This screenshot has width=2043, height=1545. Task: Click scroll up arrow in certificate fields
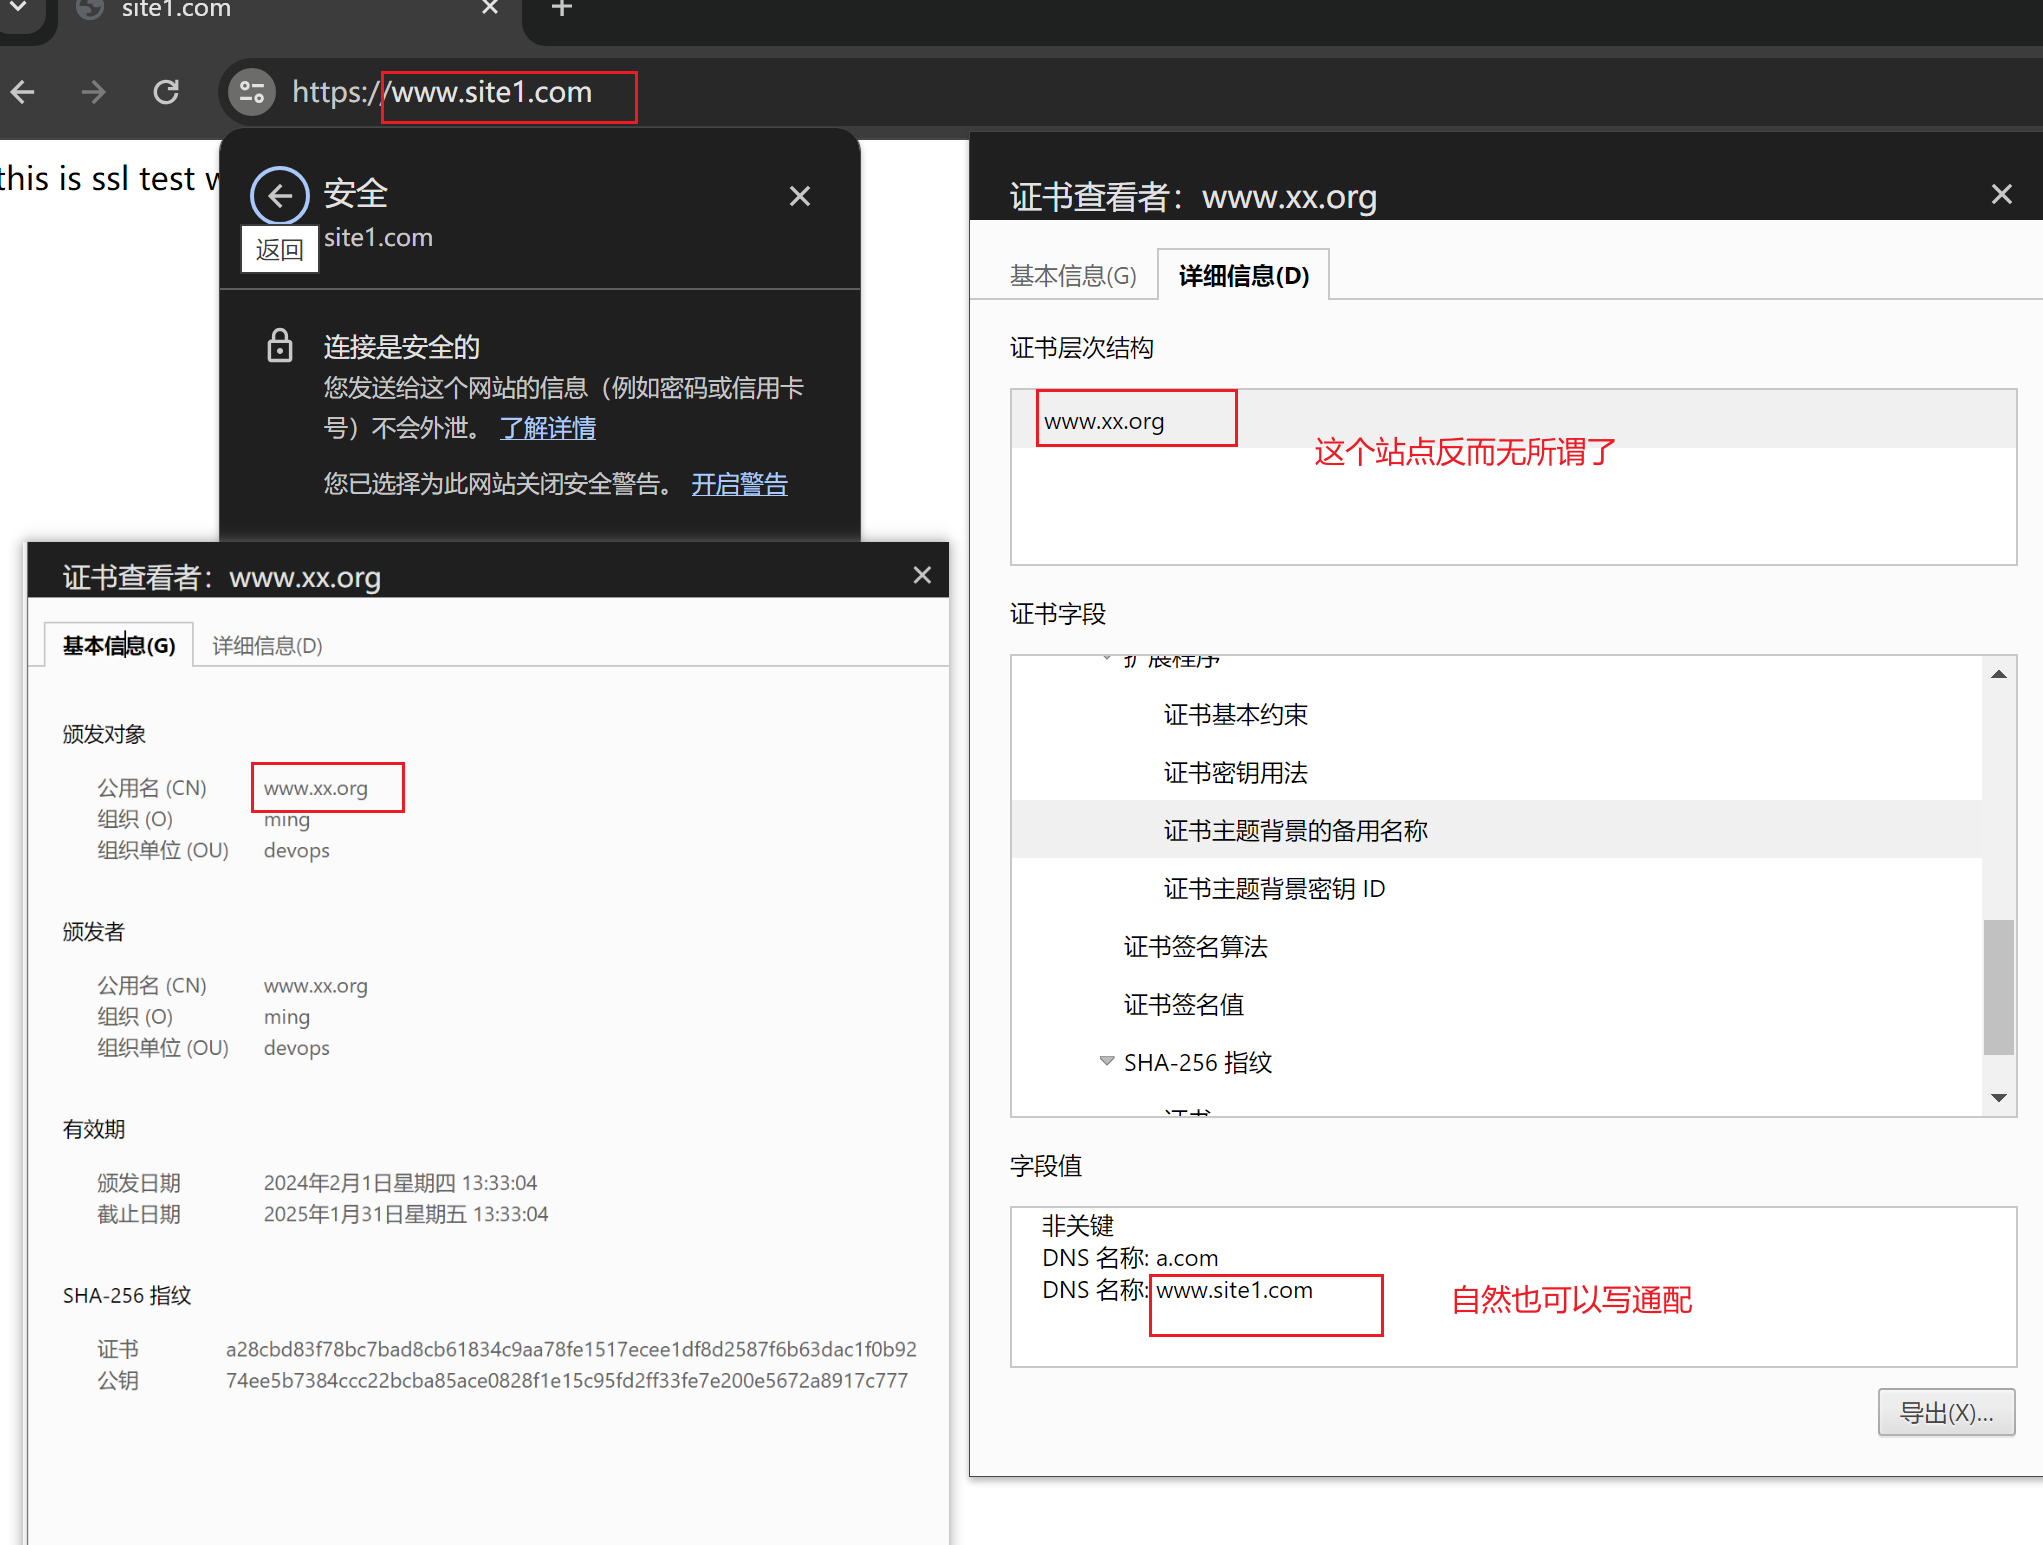(1998, 675)
